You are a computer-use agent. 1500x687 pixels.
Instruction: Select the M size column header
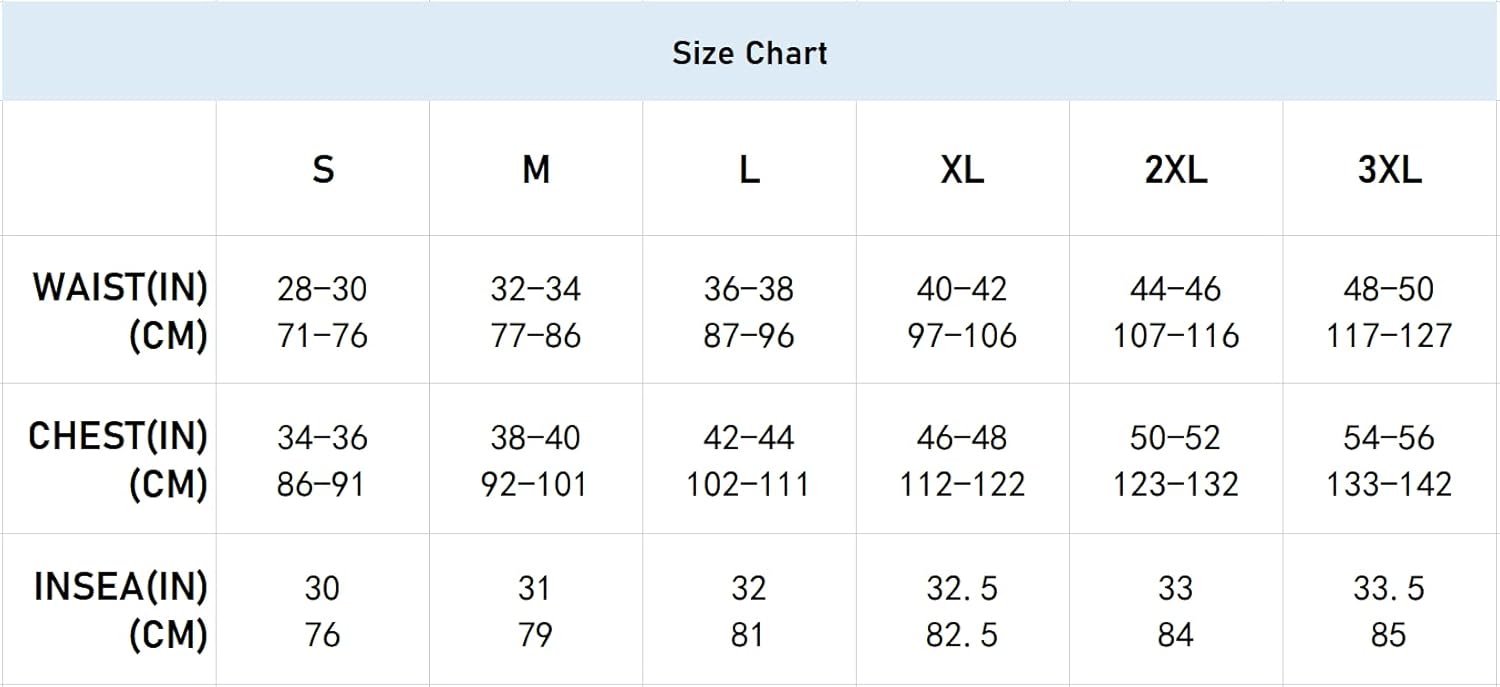pyautogui.click(x=536, y=170)
